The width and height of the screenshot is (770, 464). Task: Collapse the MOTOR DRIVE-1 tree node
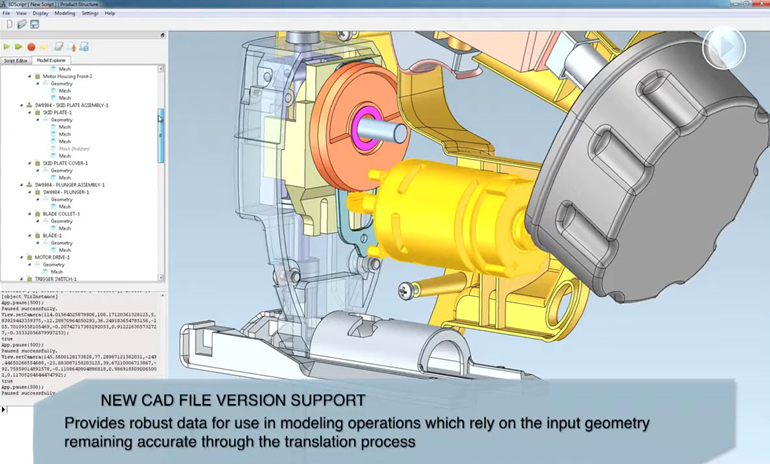point(22,257)
